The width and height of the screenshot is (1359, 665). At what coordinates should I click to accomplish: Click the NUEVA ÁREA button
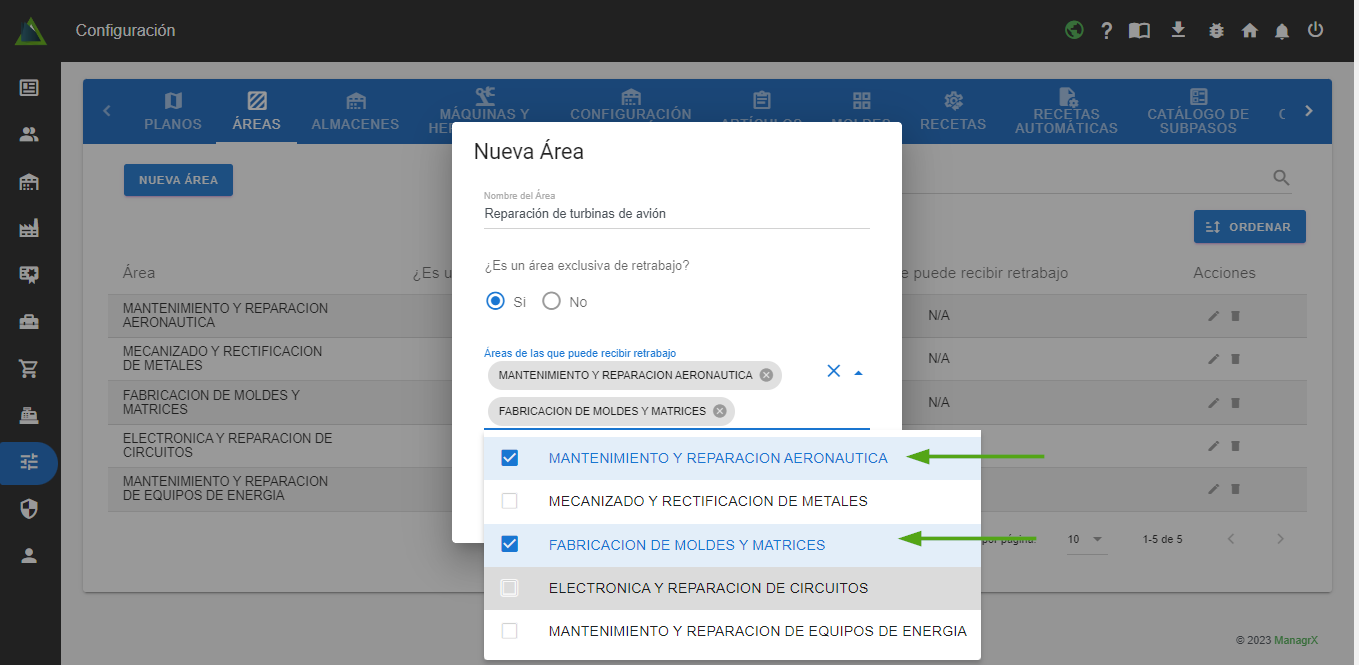(x=178, y=180)
